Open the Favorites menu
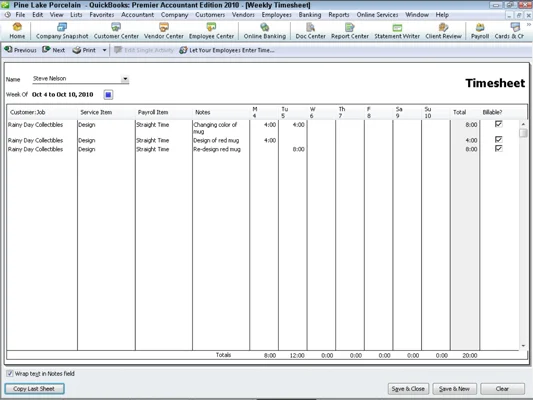This screenshot has height=400, width=533. 102,15
